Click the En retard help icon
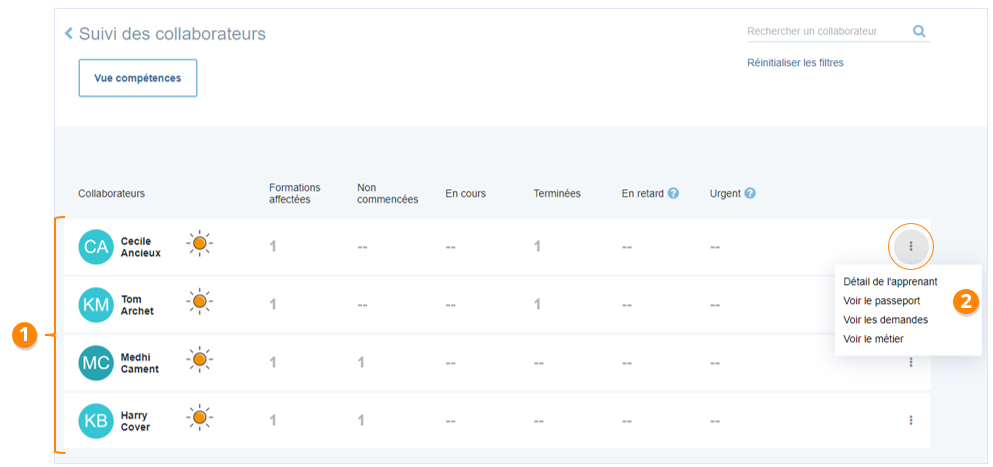The height and width of the screenshot is (467, 993). click(673, 193)
